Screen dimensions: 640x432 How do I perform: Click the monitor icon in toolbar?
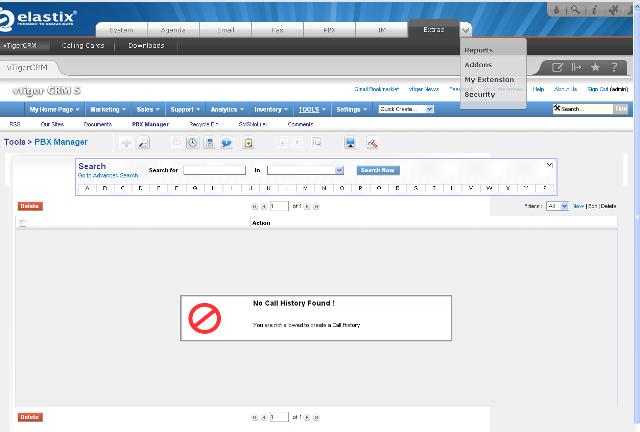point(350,143)
